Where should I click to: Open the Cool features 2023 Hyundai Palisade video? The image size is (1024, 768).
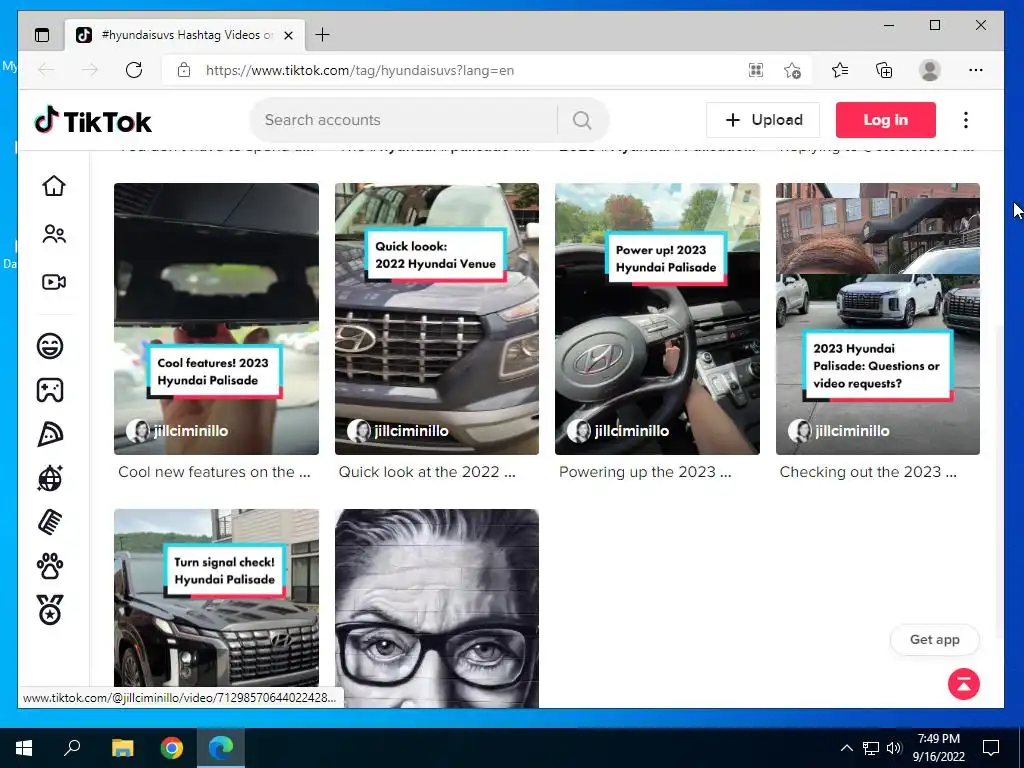216,319
